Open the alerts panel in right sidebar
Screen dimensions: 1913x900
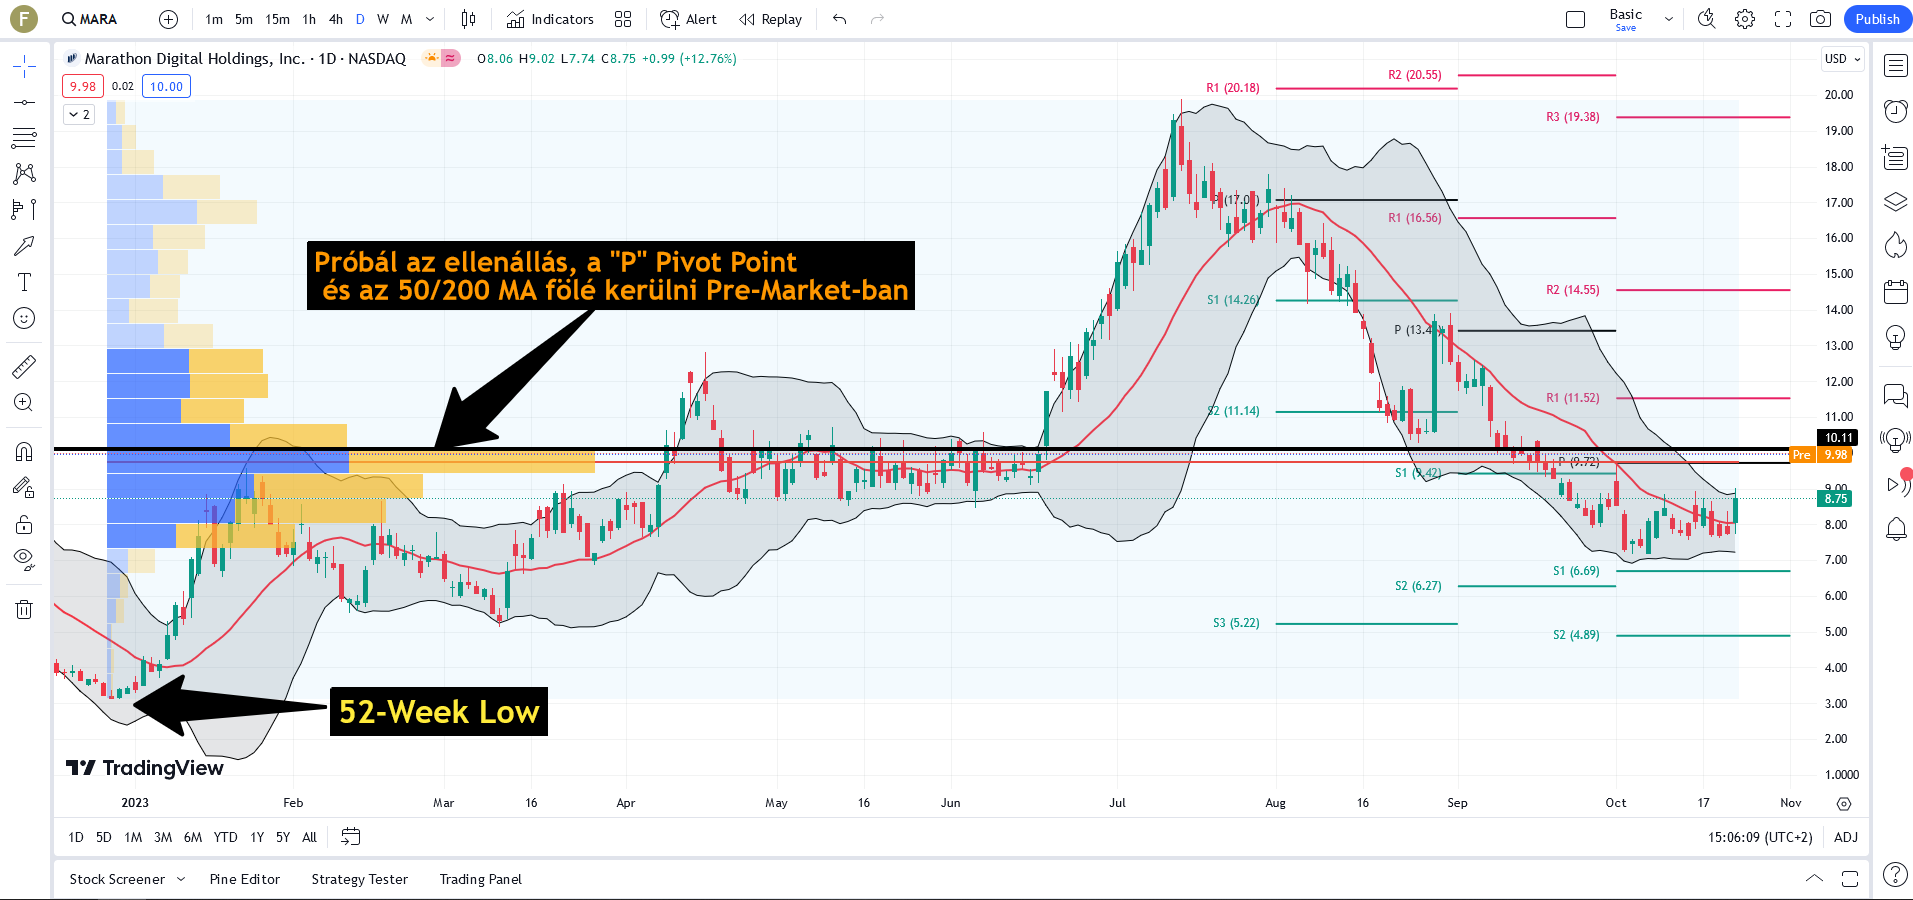pyautogui.click(x=1895, y=111)
